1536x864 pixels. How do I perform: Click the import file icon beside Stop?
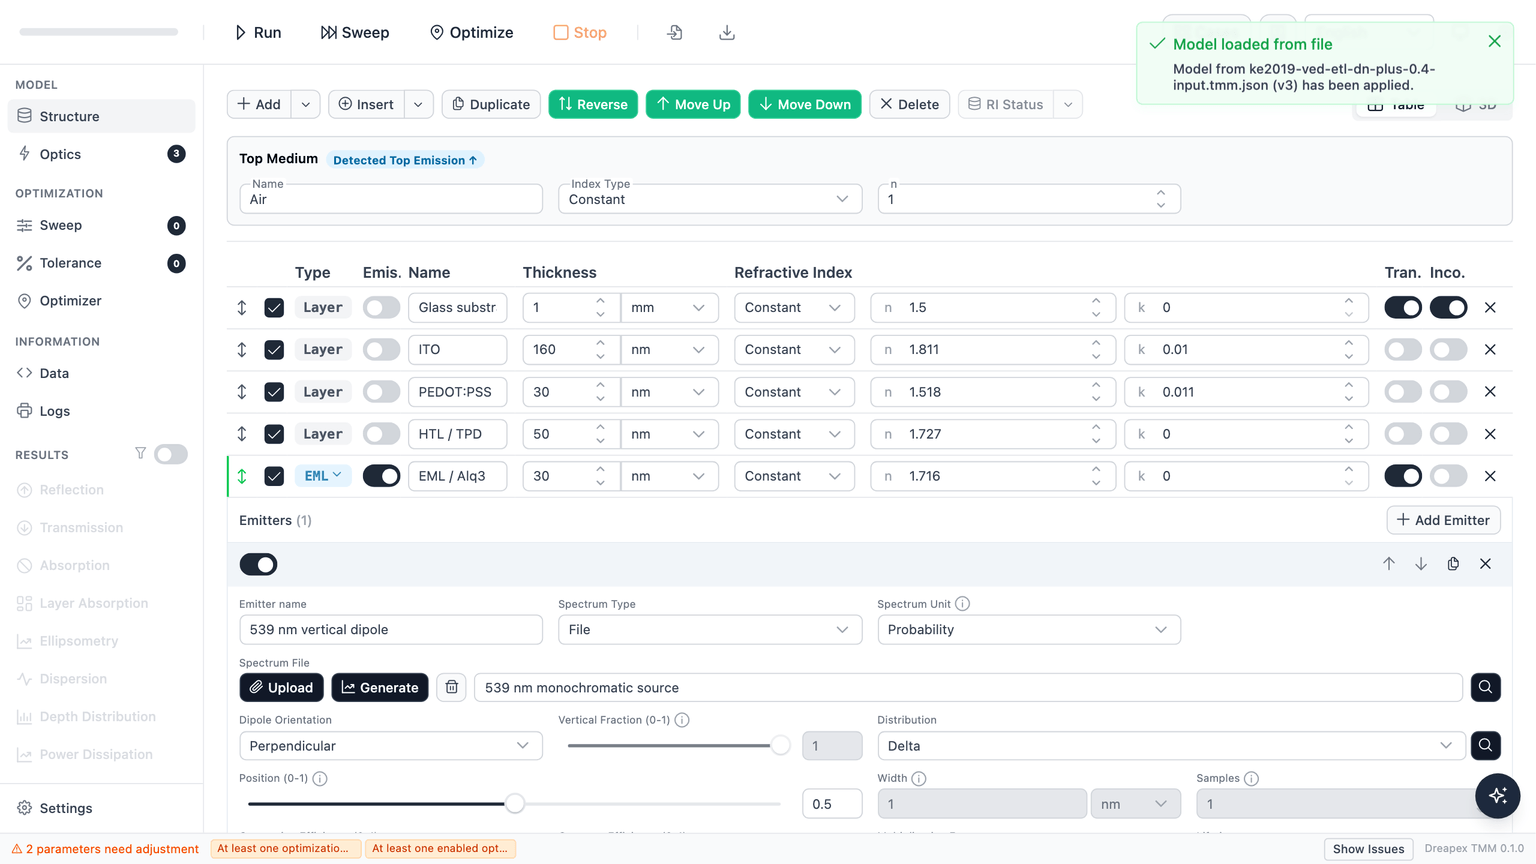(675, 33)
